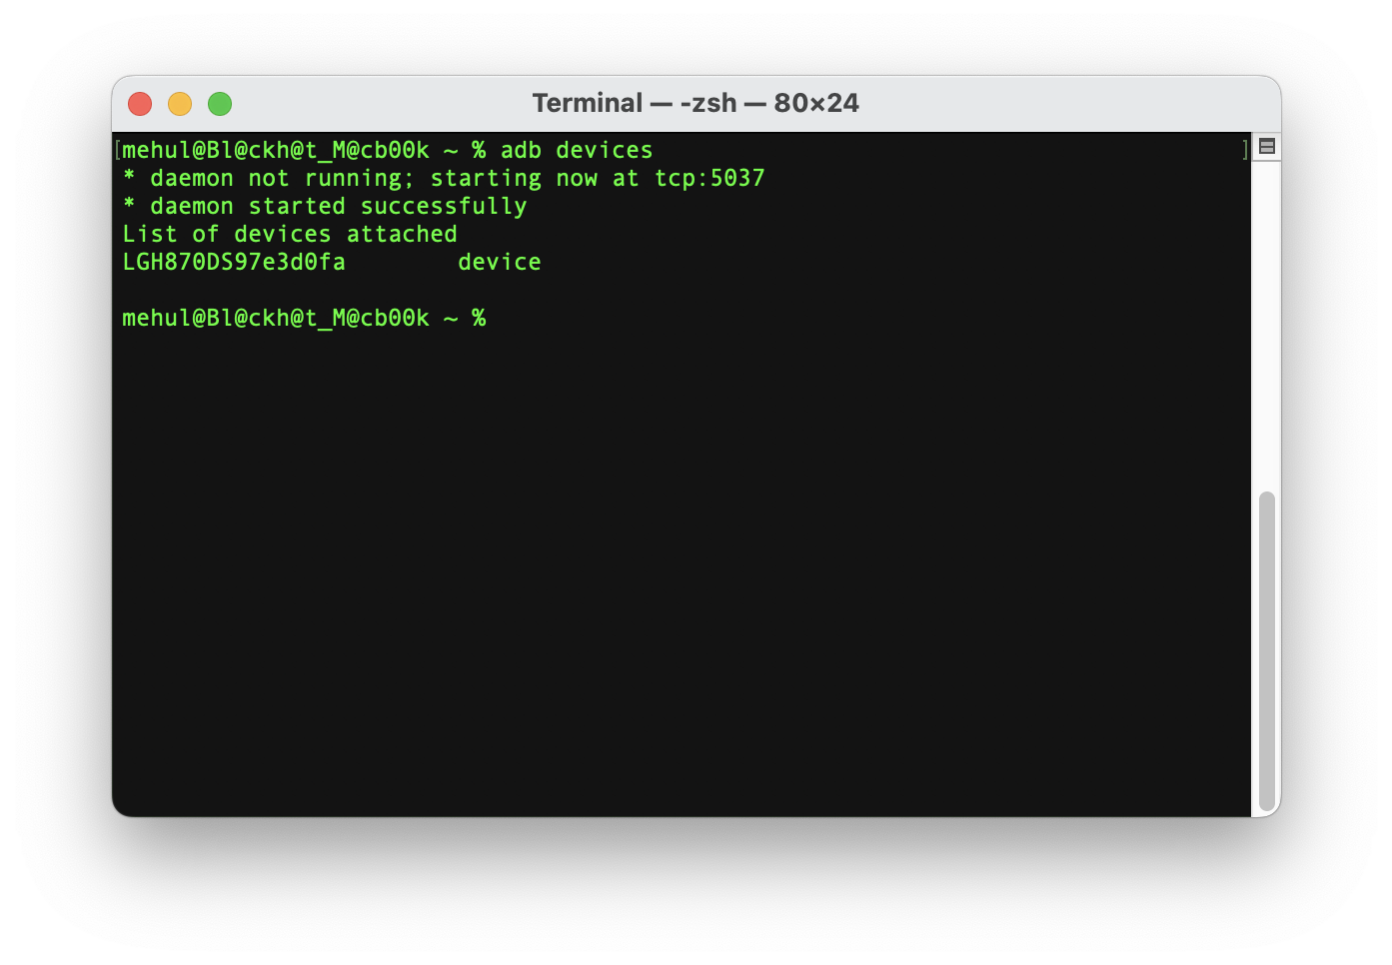This screenshot has width=1392, height=965.
Task: Click the split pane icon
Action: (1266, 147)
